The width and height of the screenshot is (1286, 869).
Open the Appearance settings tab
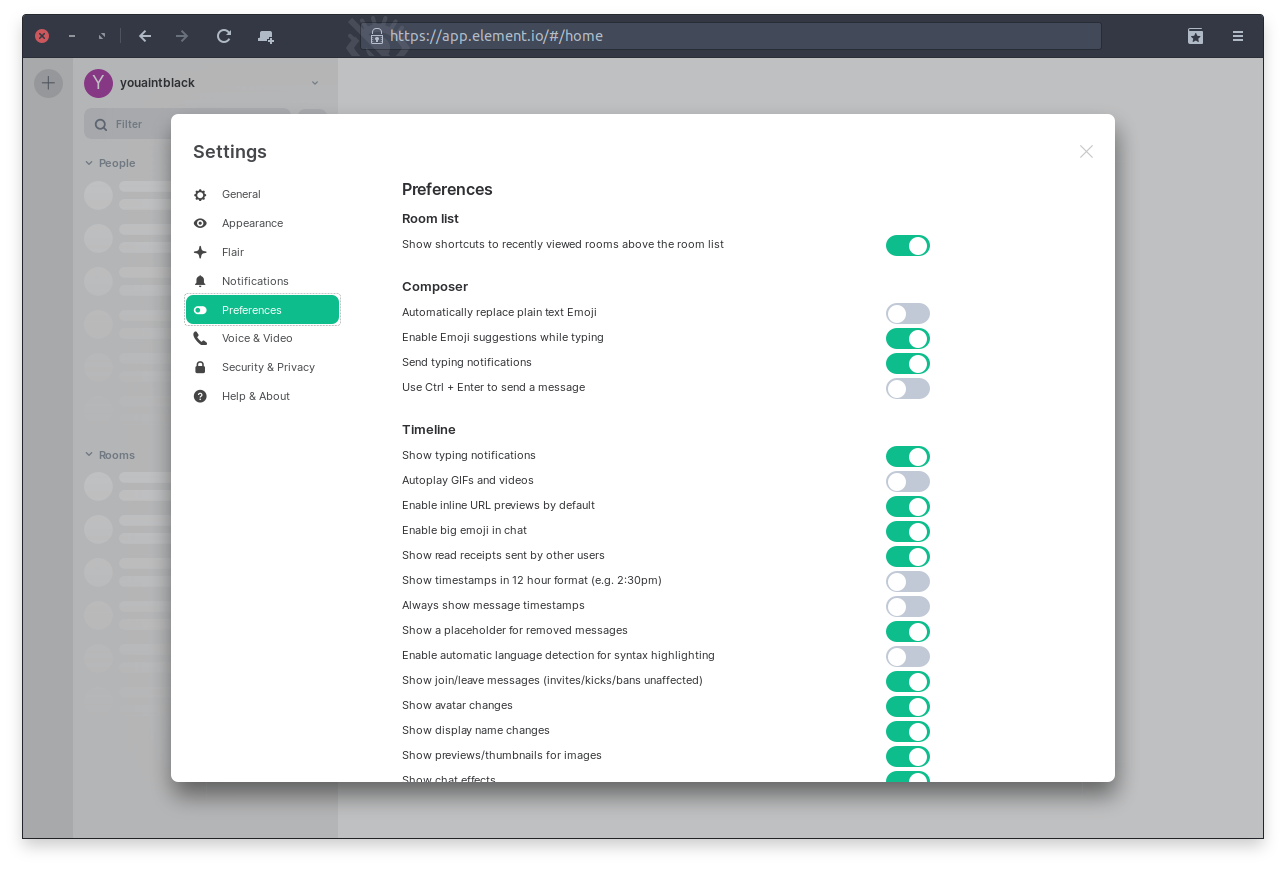coord(252,224)
